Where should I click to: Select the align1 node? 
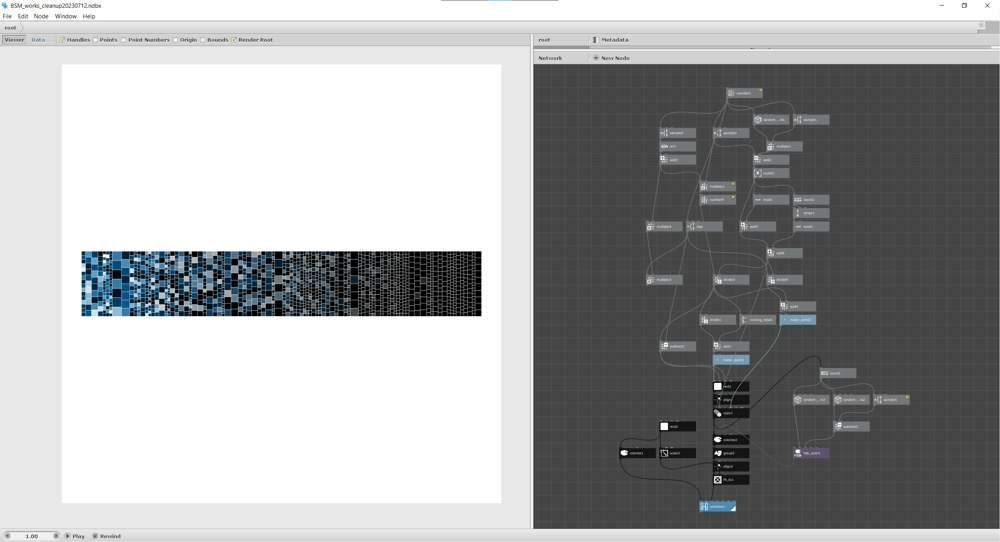(731, 400)
